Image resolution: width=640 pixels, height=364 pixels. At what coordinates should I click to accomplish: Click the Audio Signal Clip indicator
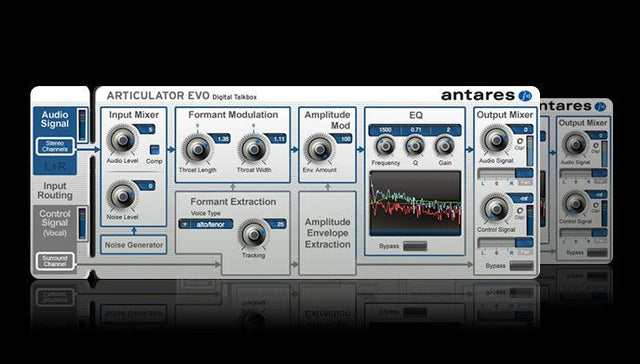520,141
